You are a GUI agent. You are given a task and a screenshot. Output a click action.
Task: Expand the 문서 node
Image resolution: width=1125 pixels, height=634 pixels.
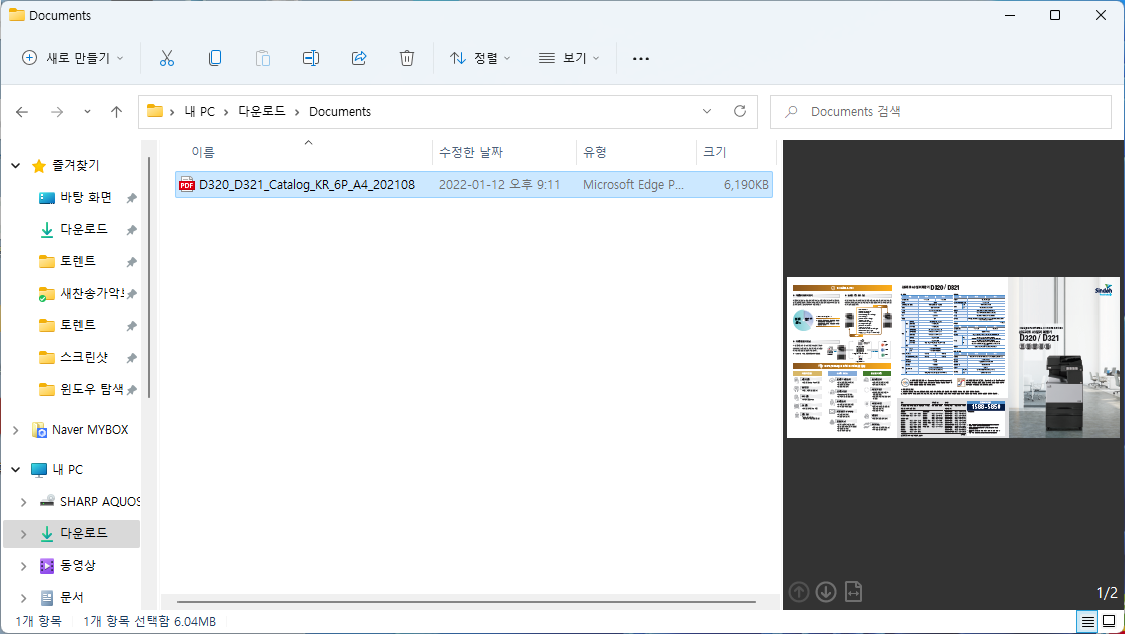(x=24, y=597)
